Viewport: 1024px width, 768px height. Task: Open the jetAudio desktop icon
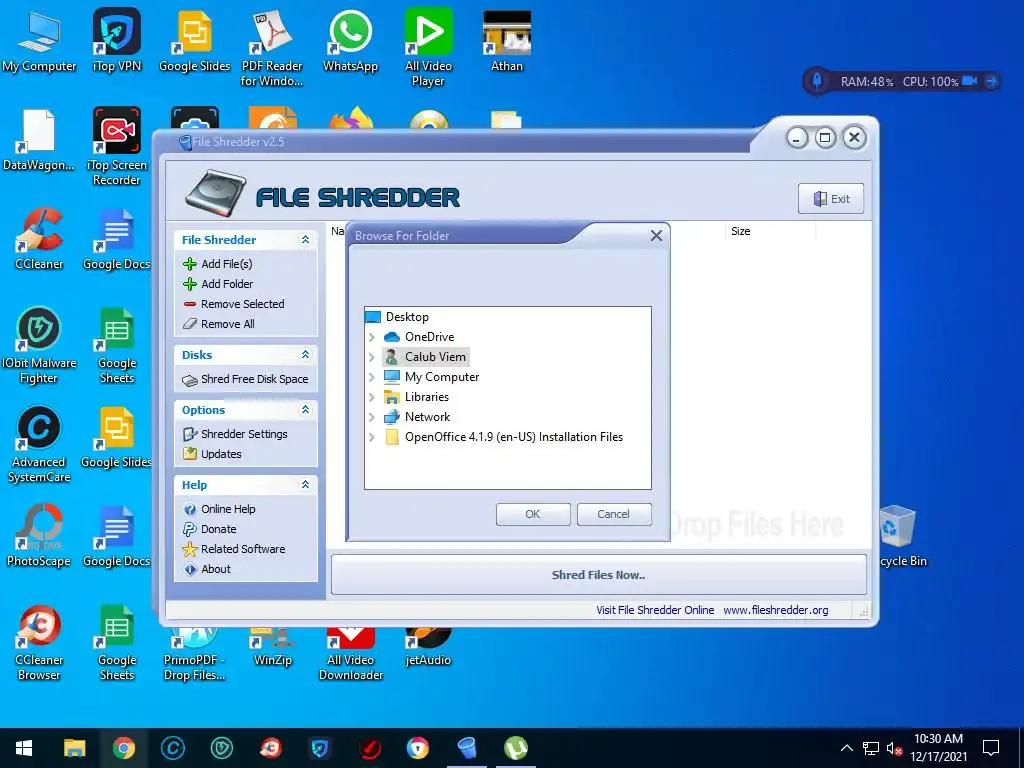point(428,648)
